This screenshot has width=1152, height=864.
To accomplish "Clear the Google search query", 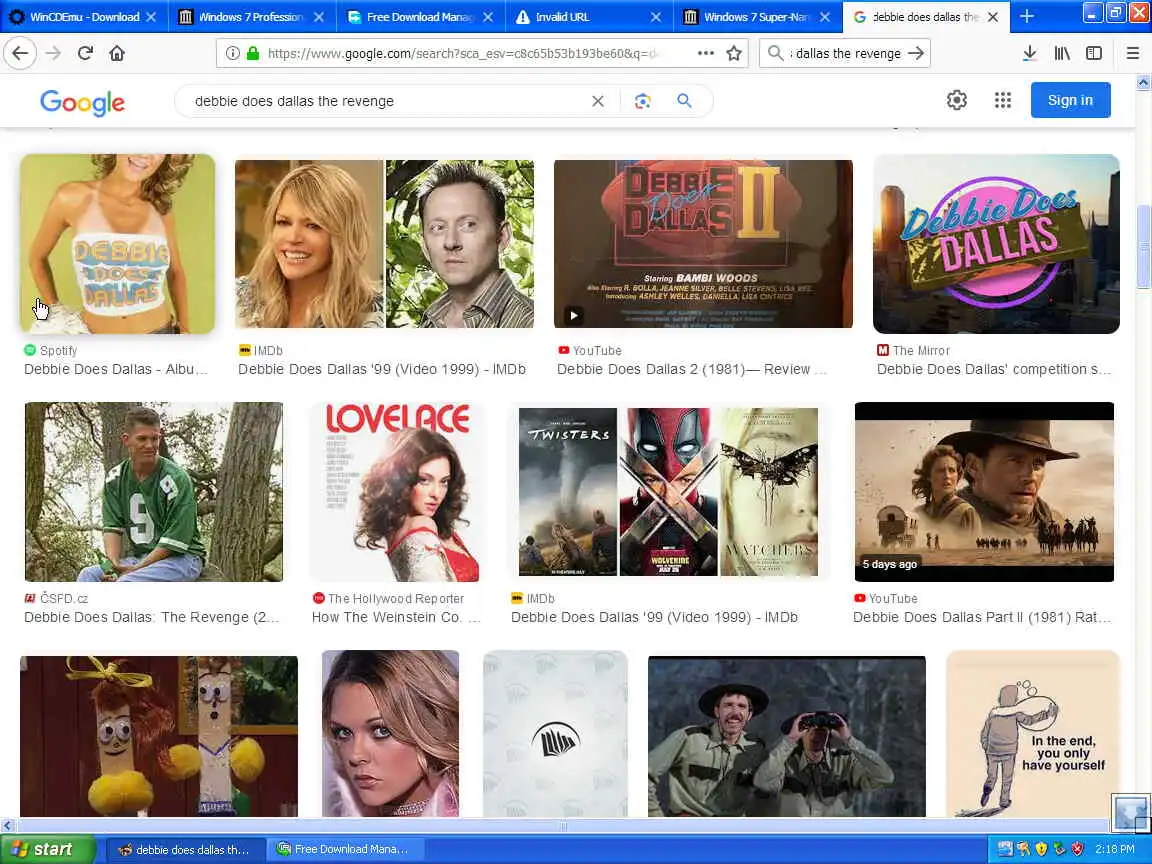I will point(598,101).
